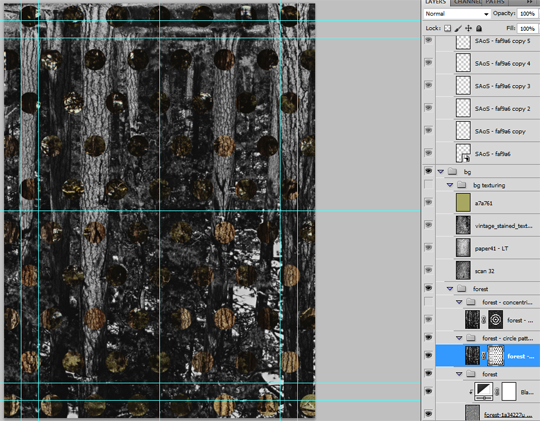This screenshot has width=540, height=421.
Task: Hide the SAoS - faf9a6 copy 2 layer
Action: tap(428, 108)
